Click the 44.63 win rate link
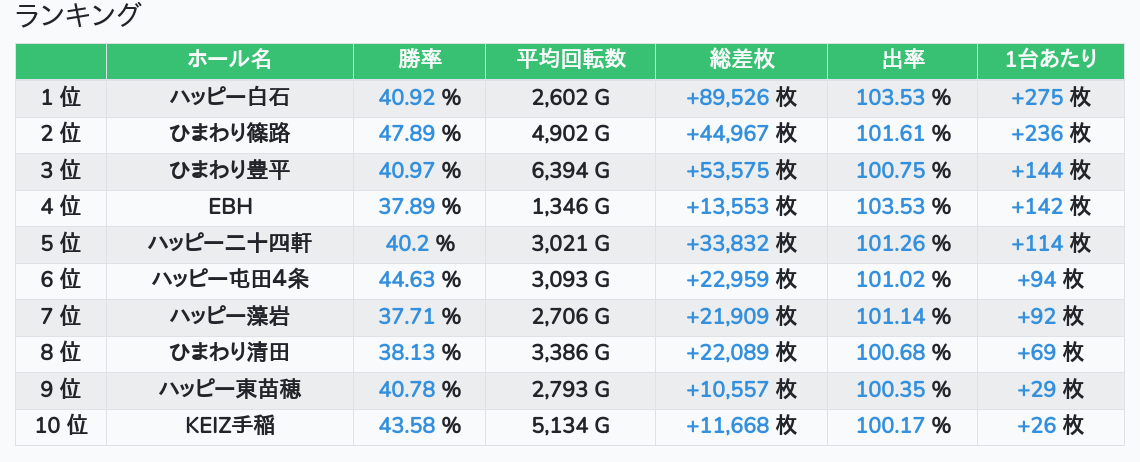The width and height of the screenshot is (1140, 462). click(x=407, y=280)
